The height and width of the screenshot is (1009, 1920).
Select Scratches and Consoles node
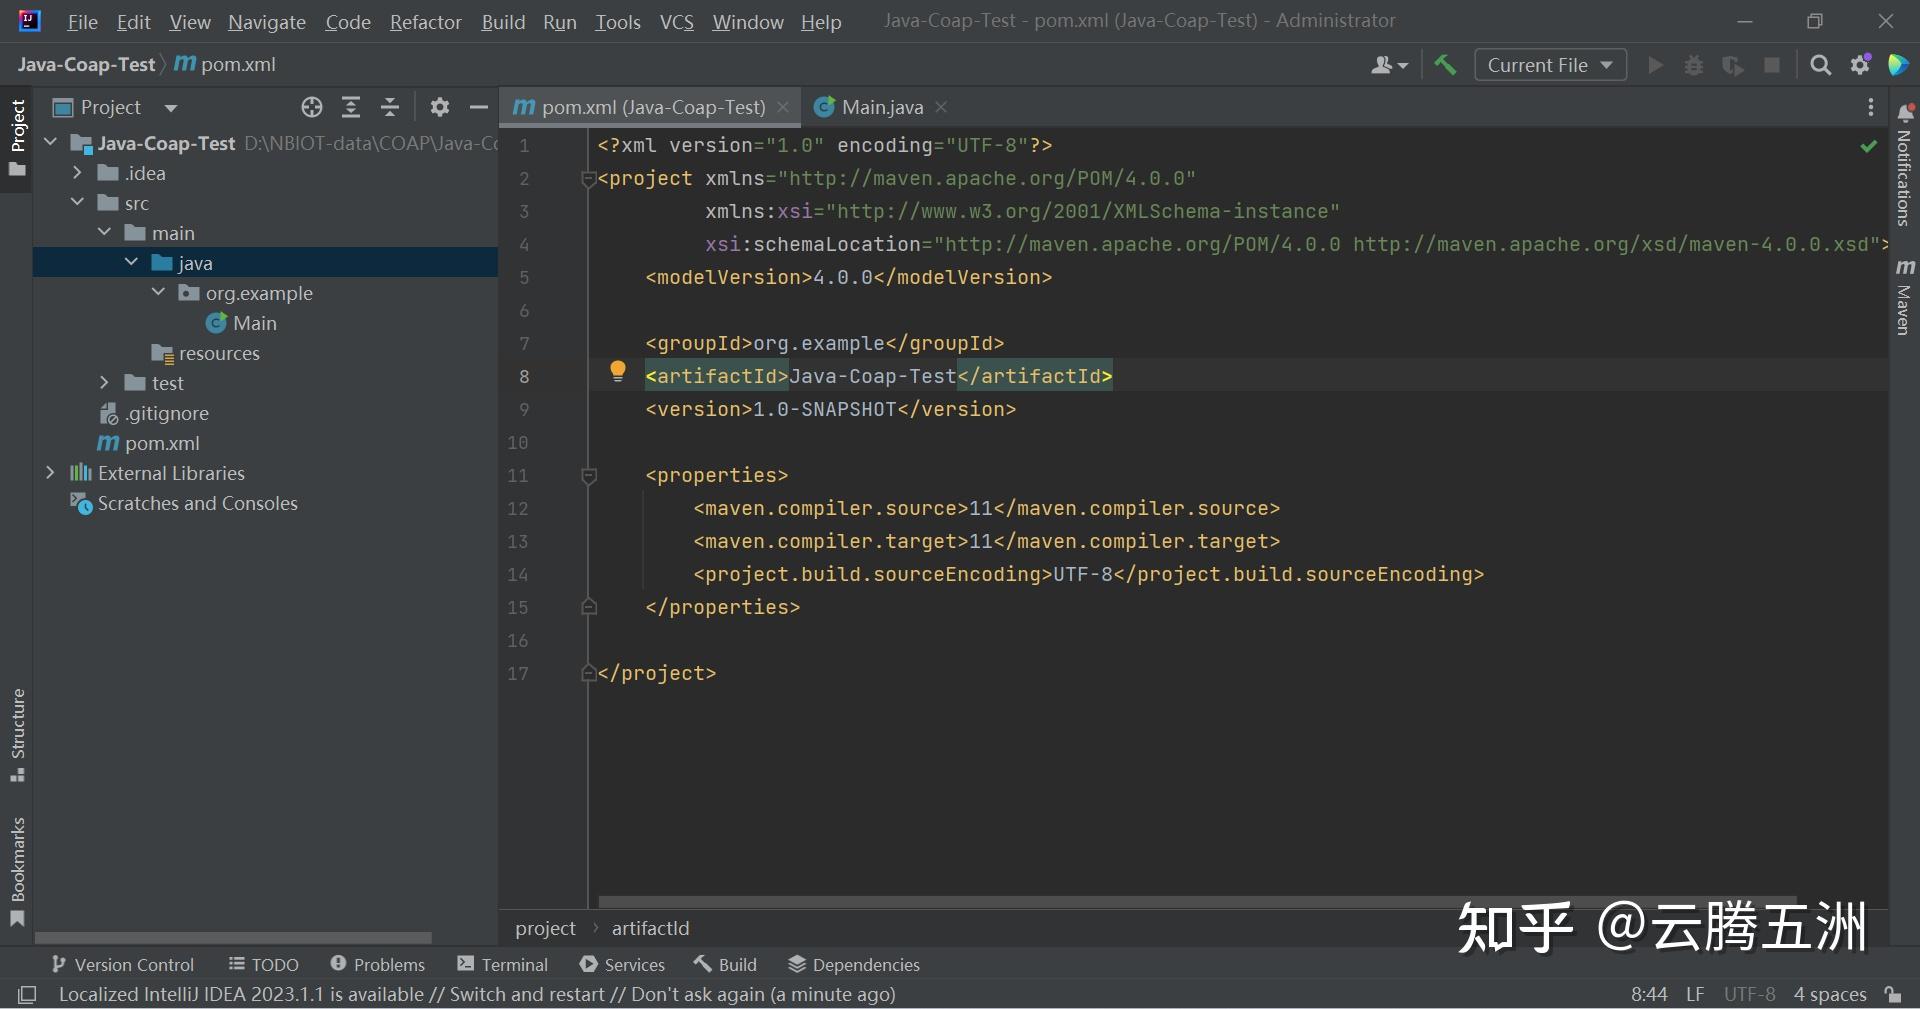[x=197, y=503]
